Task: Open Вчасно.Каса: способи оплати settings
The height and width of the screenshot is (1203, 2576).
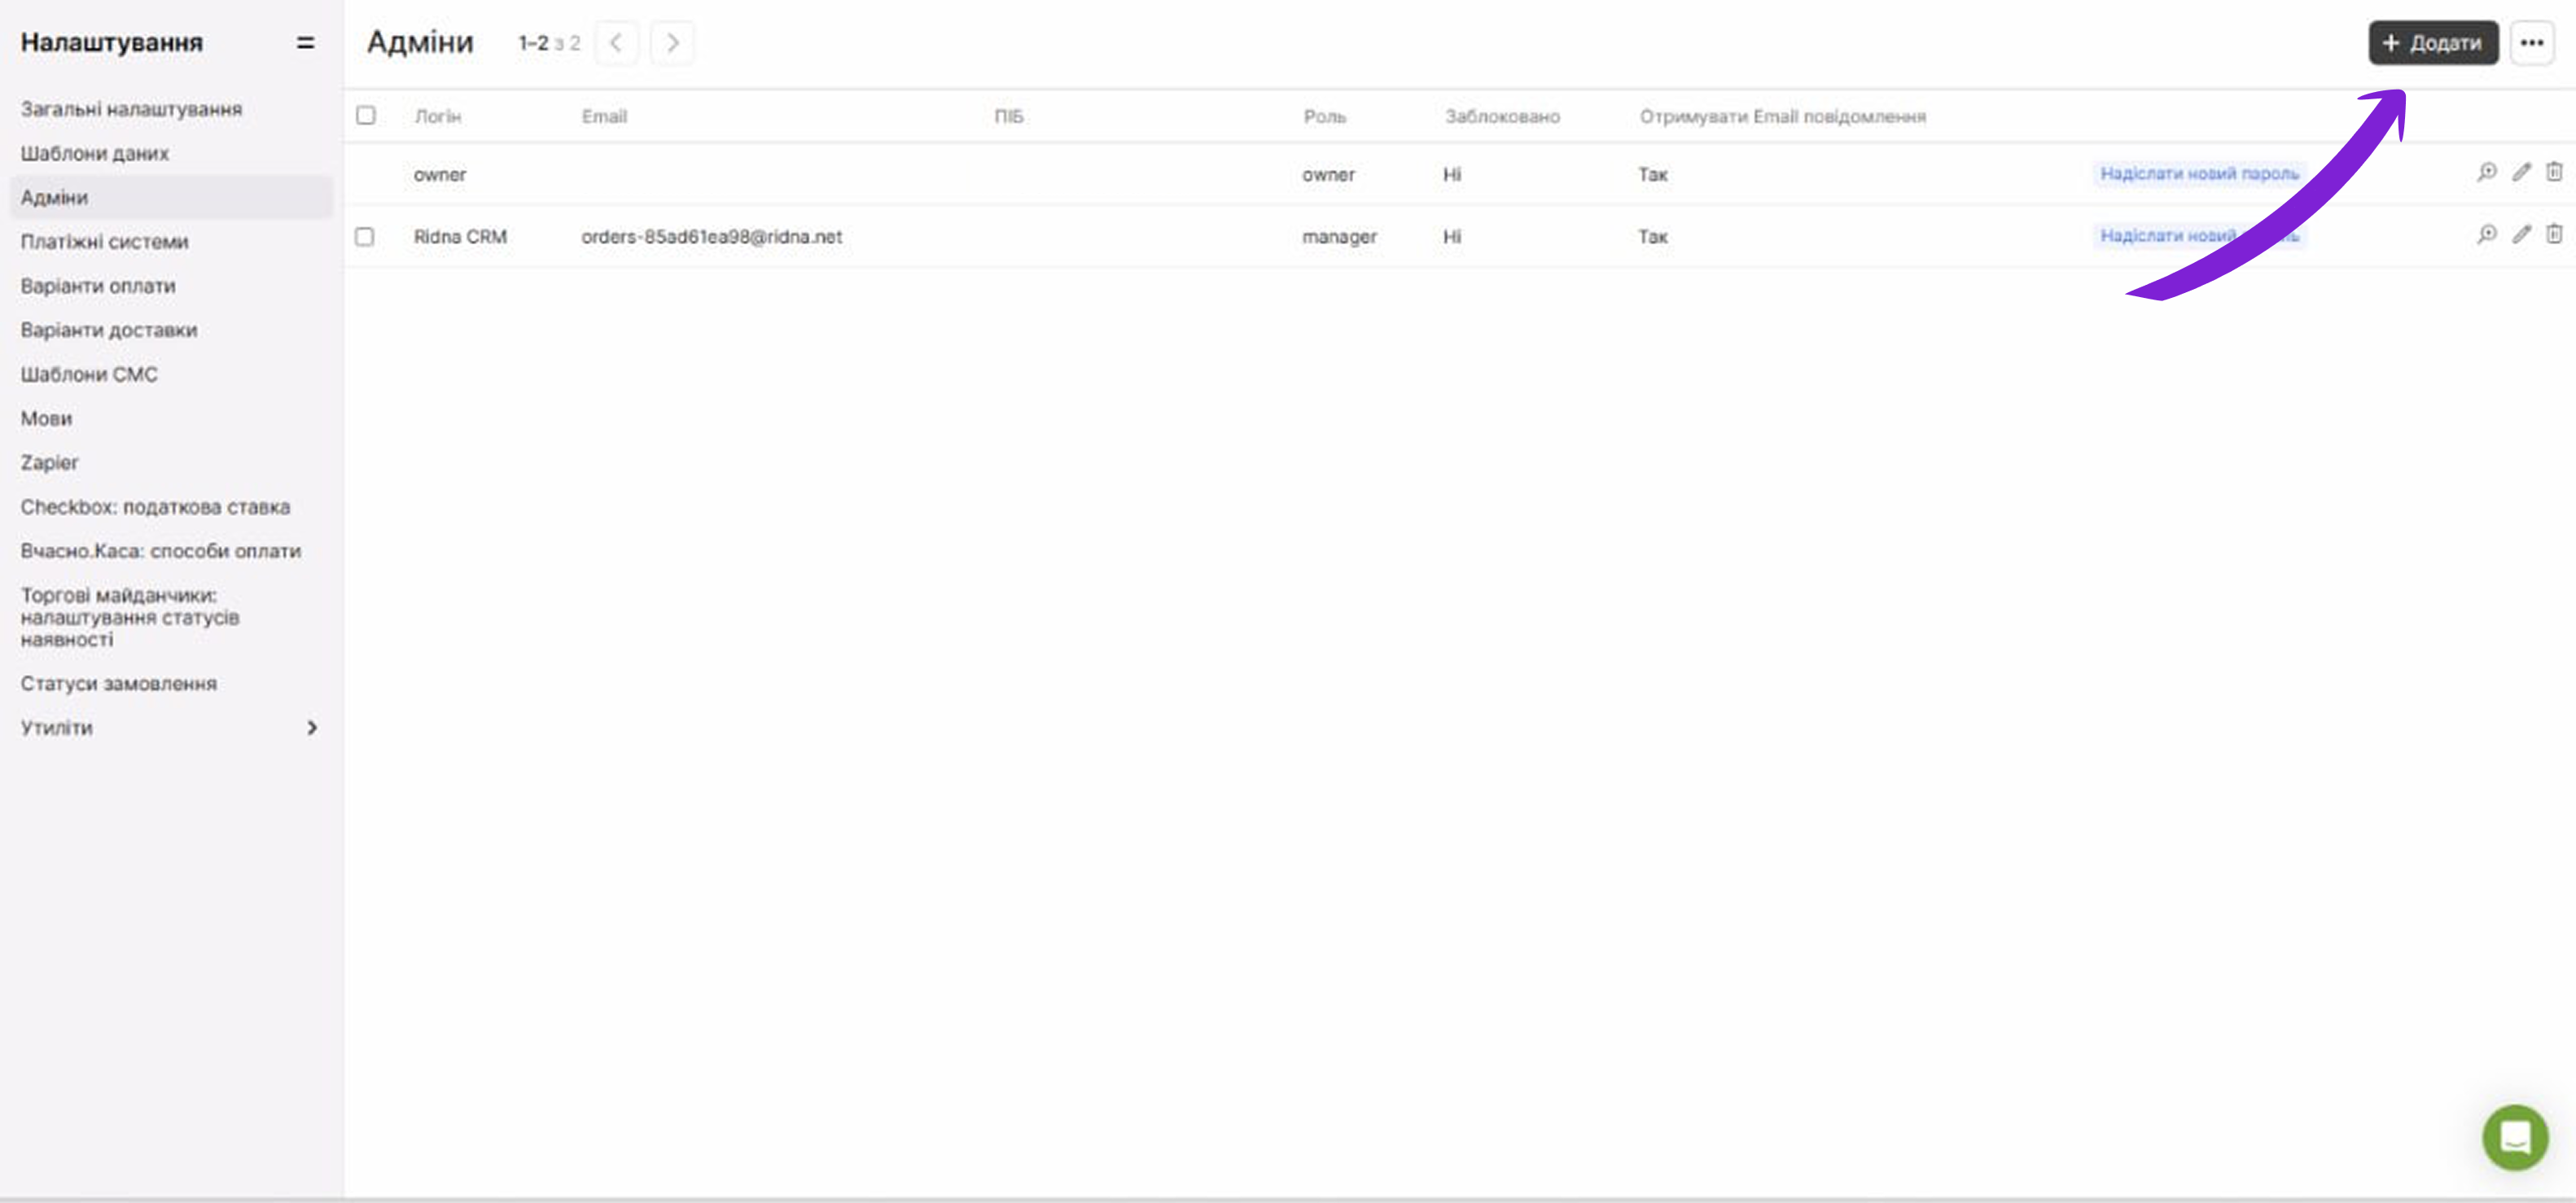Action: pyautogui.click(x=160, y=550)
